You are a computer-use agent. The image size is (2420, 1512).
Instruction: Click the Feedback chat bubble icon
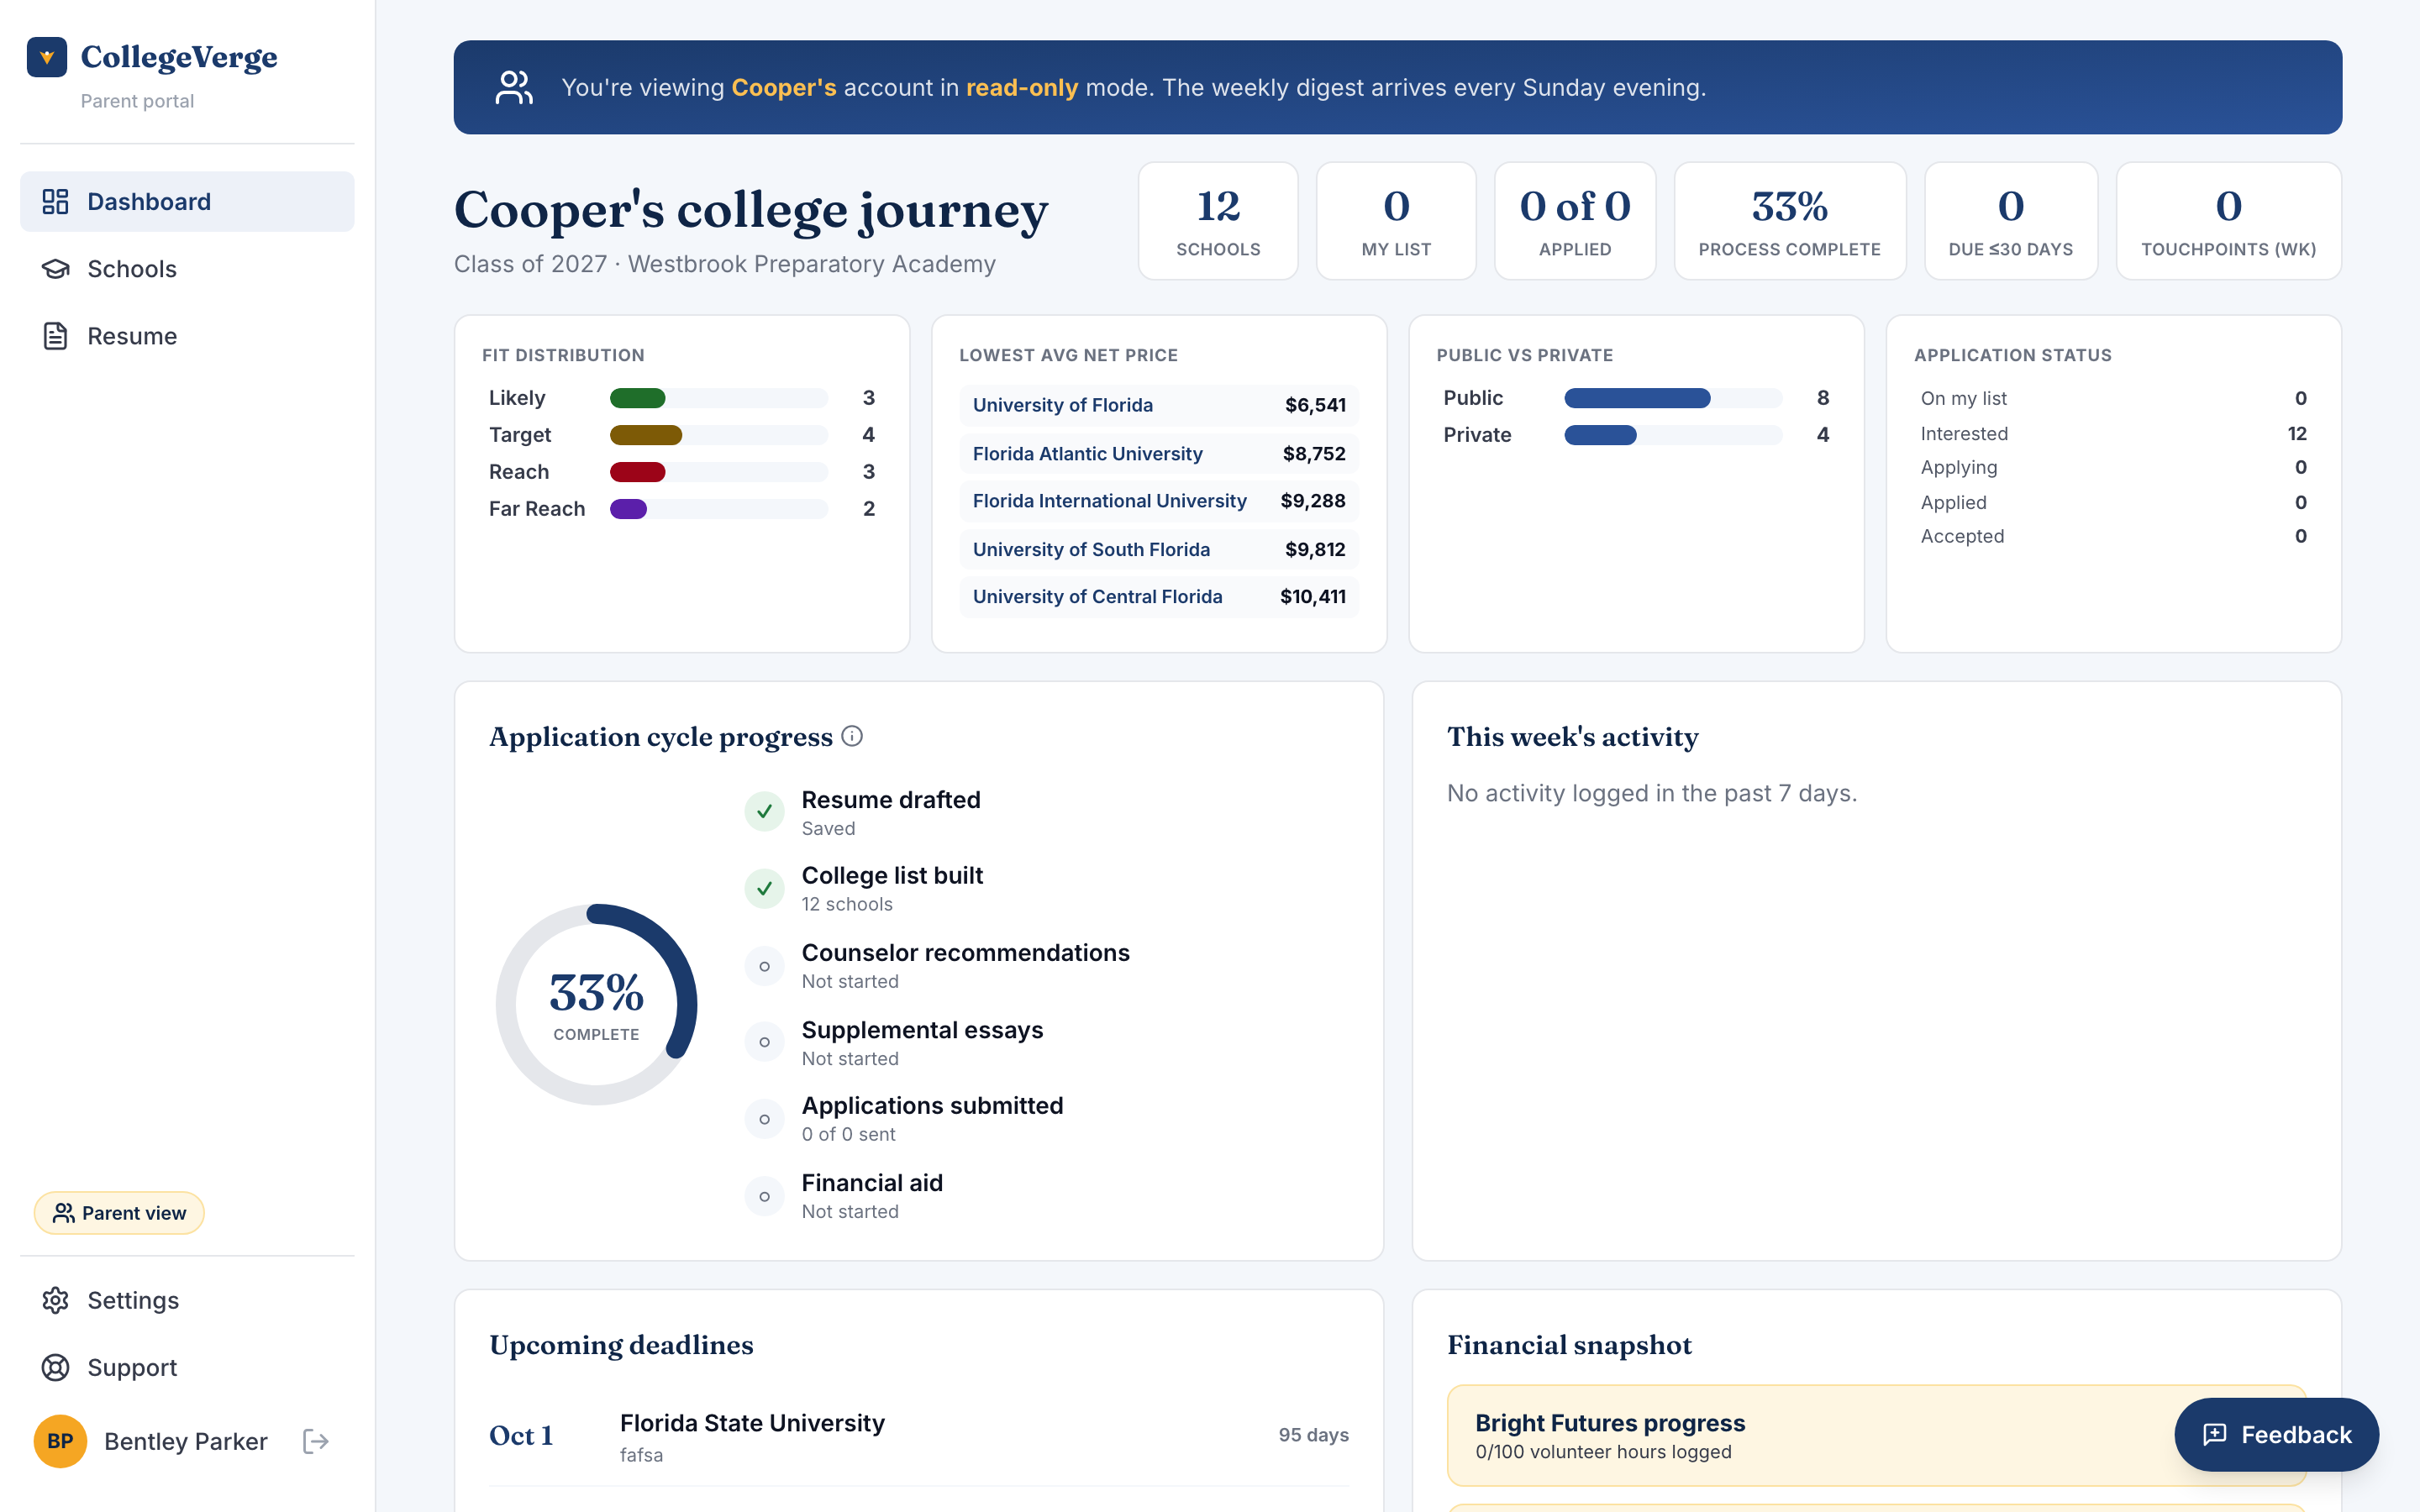point(2215,1434)
